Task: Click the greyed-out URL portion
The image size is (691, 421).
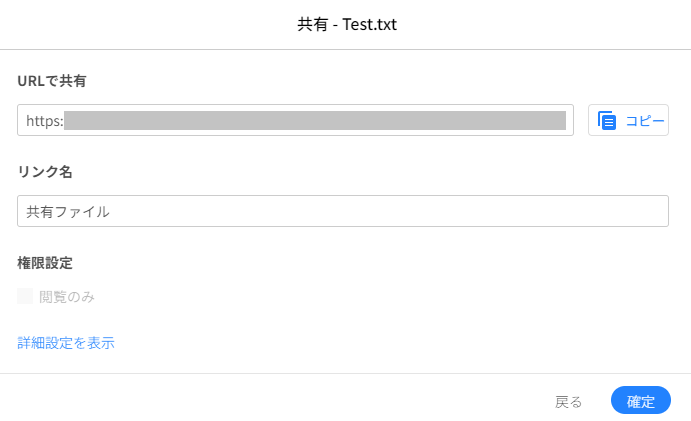Action: click(315, 120)
